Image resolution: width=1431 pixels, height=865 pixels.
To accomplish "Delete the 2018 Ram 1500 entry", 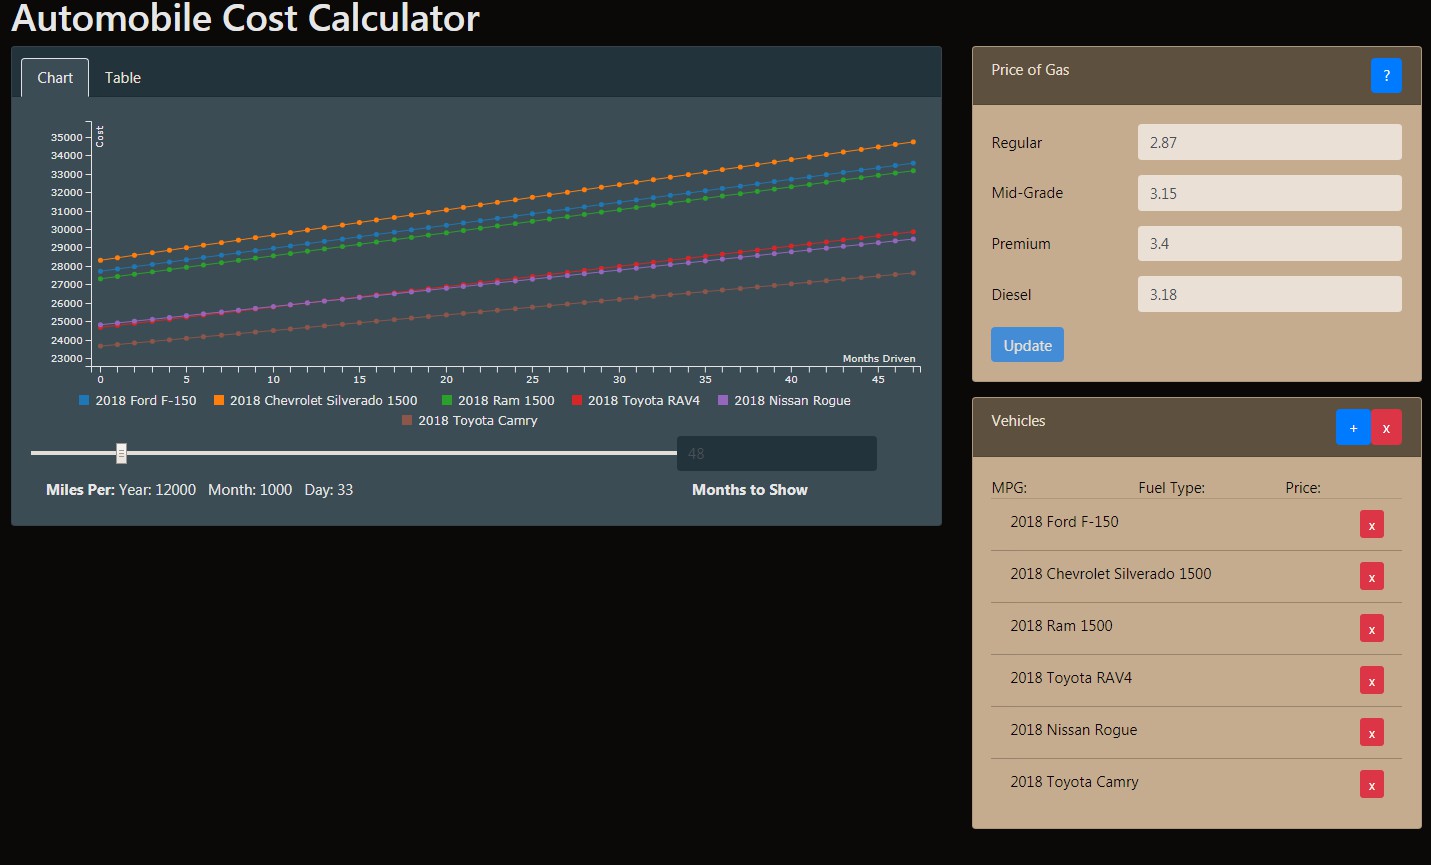I will click(x=1371, y=629).
